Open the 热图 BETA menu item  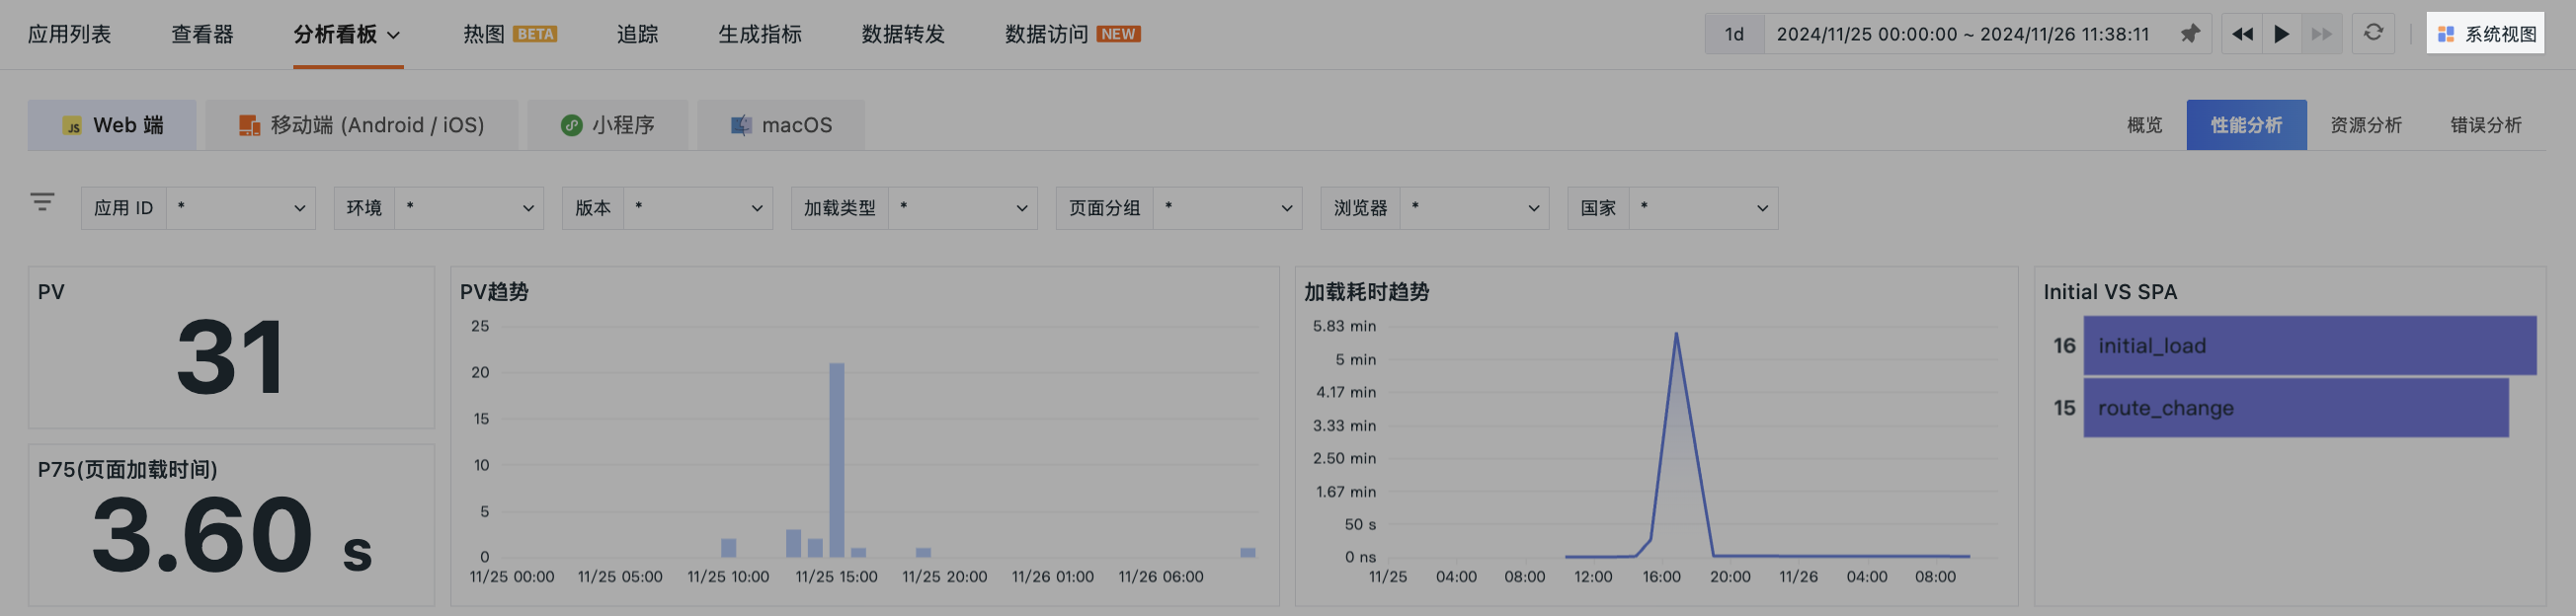(510, 34)
